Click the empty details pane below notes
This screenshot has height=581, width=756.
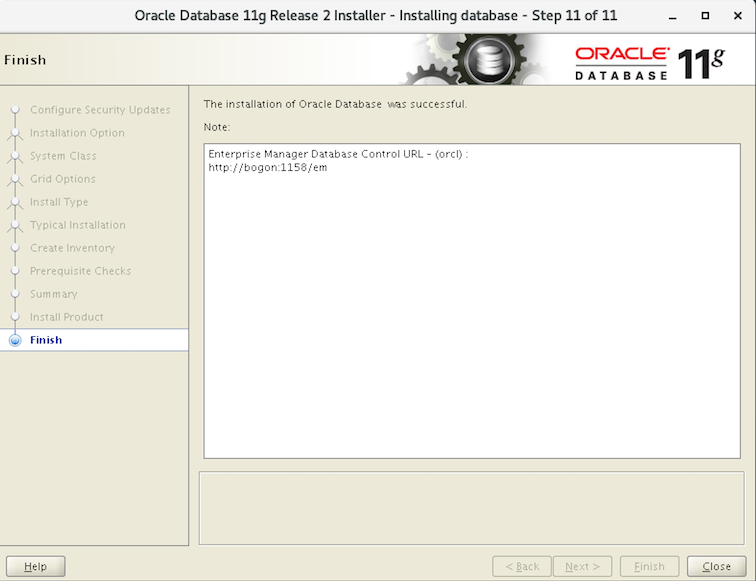point(472,508)
